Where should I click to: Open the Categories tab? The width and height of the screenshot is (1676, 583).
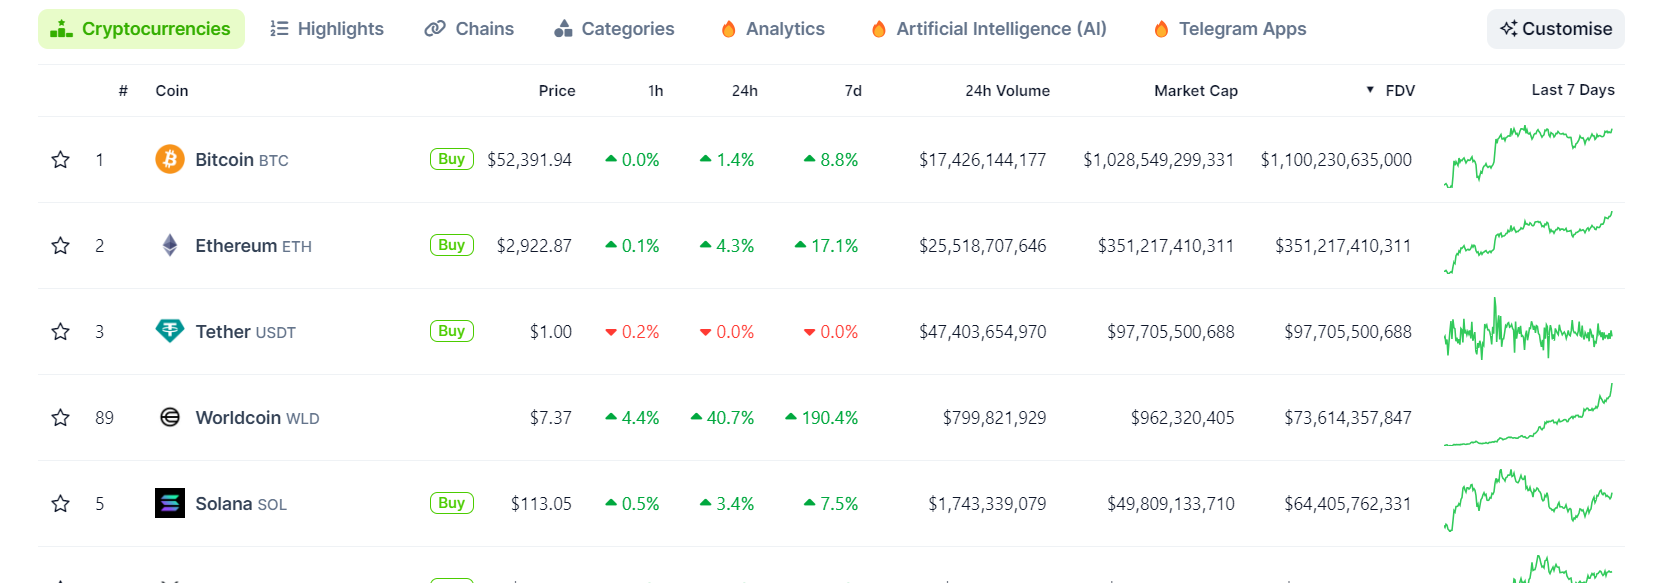(614, 29)
